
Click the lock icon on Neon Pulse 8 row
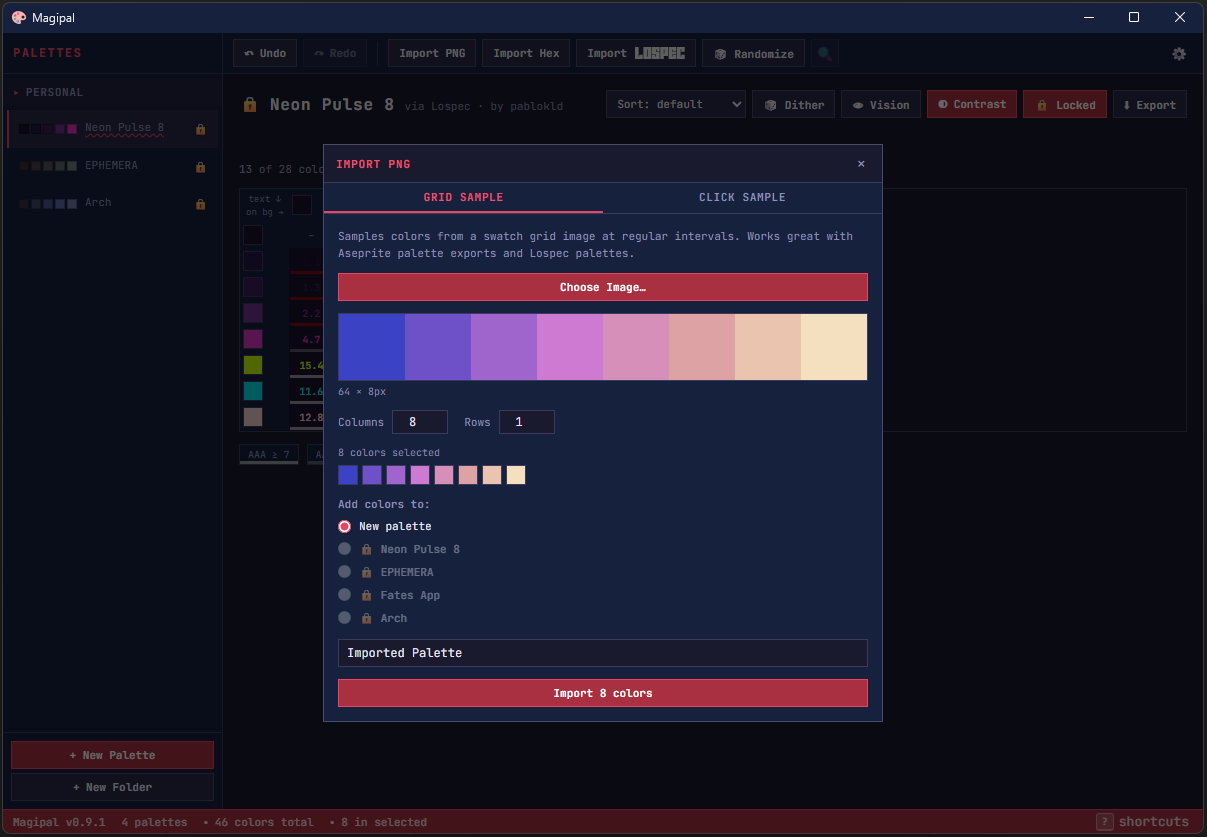(200, 129)
